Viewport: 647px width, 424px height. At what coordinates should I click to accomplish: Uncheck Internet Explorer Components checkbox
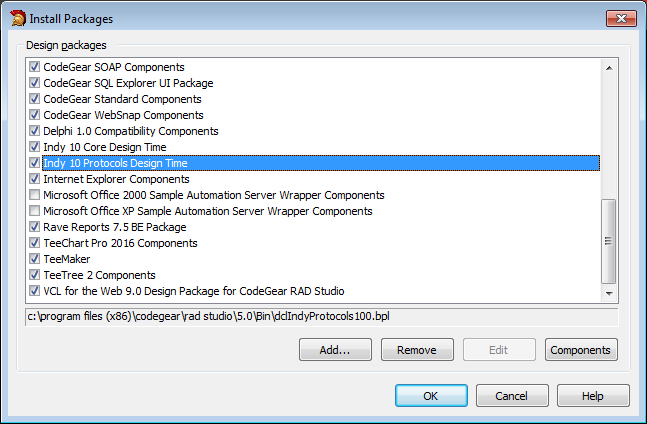[35, 179]
